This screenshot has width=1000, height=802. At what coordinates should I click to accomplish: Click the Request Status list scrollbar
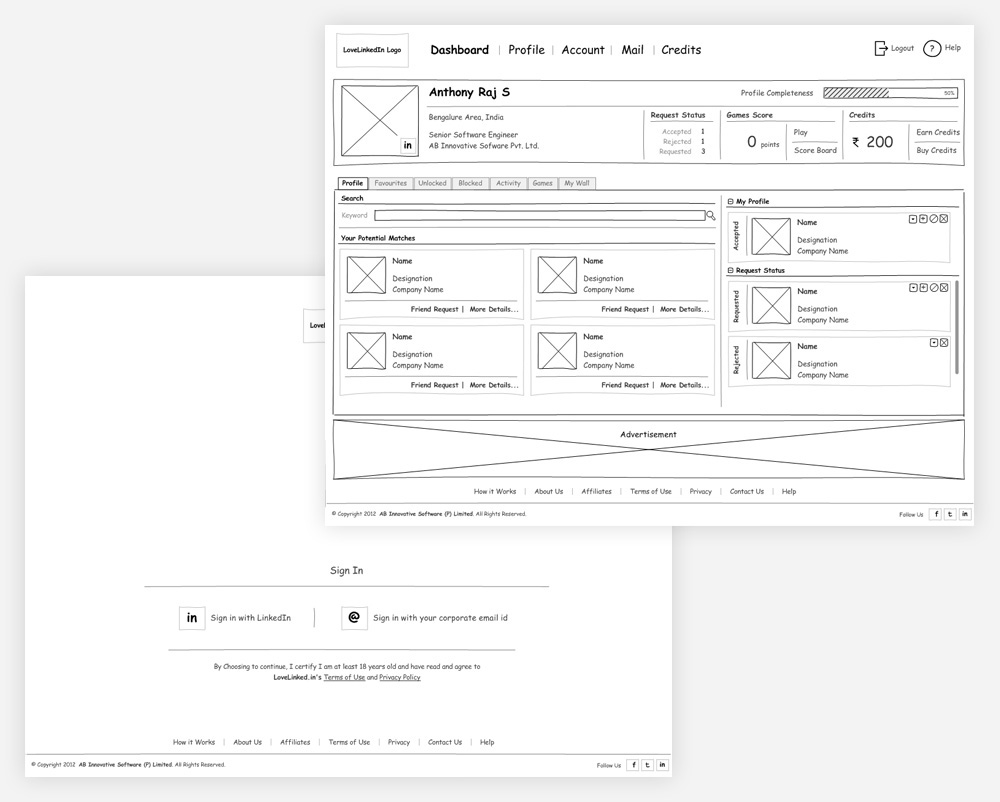coord(957,327)
